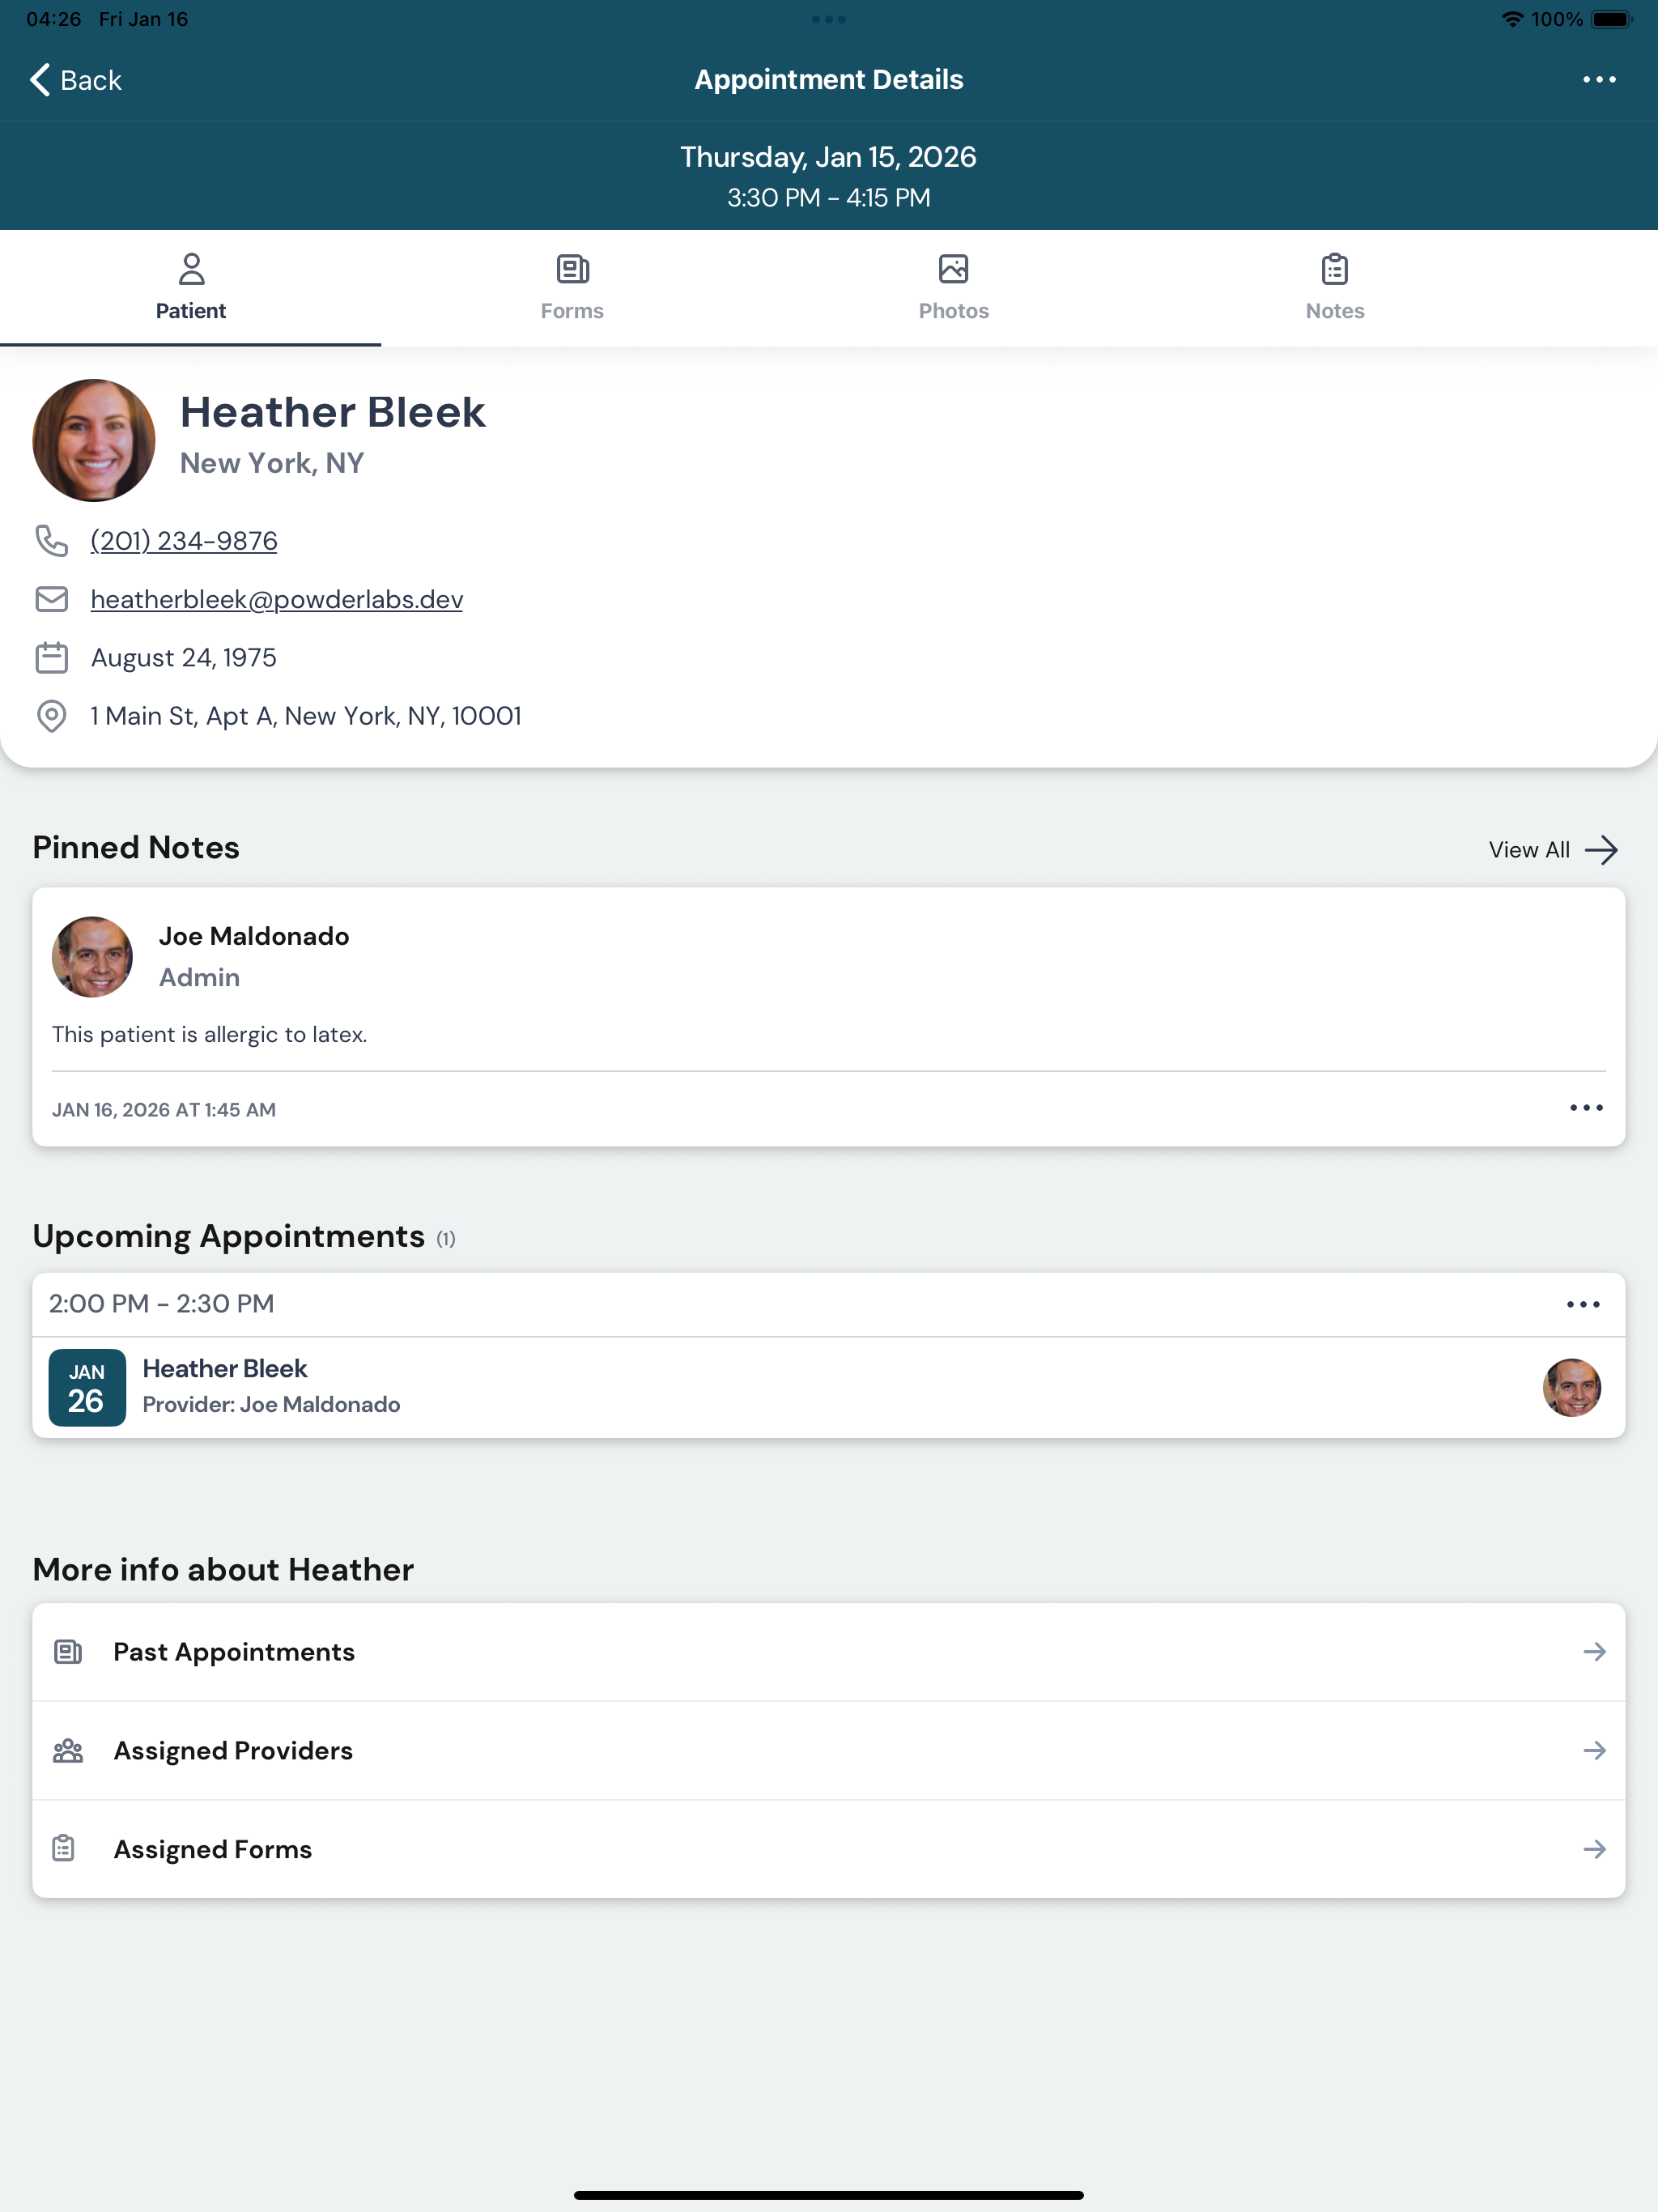This screenshot has width=1658, height=2212.
Task: Tap Joe Maldonado's avatar in pinned note
Action: pos(92,957)
